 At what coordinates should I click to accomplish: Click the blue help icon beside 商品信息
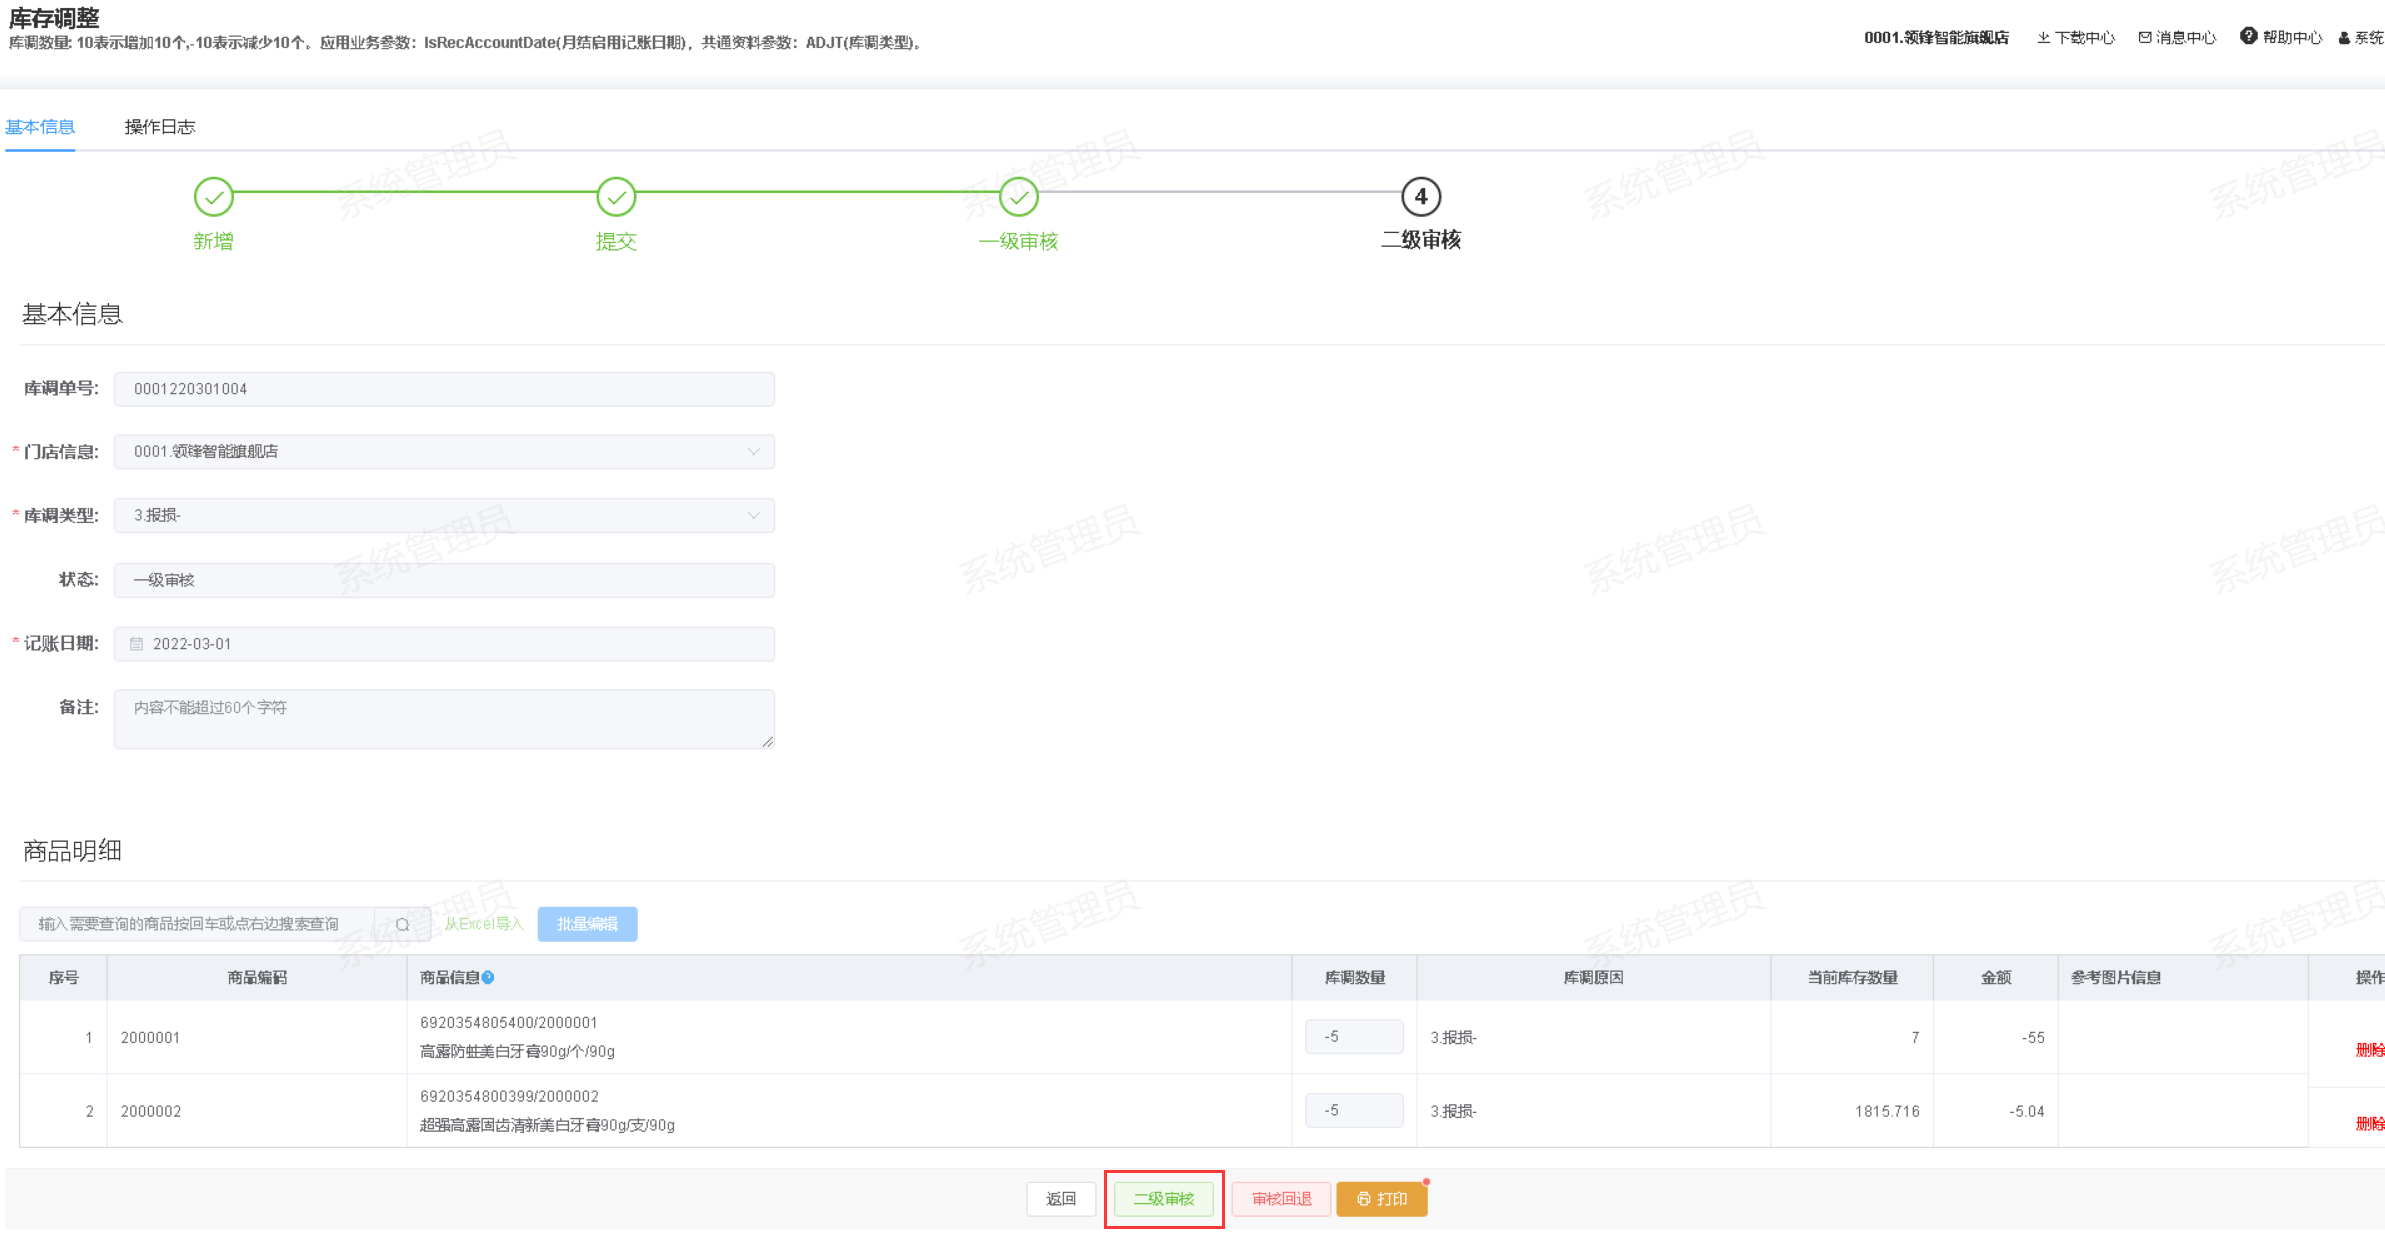coord(488,977)
